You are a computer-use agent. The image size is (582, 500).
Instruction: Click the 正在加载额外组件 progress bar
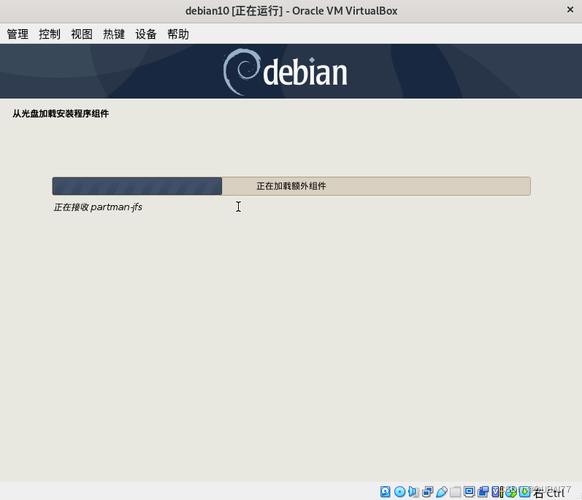coord(291,186)
